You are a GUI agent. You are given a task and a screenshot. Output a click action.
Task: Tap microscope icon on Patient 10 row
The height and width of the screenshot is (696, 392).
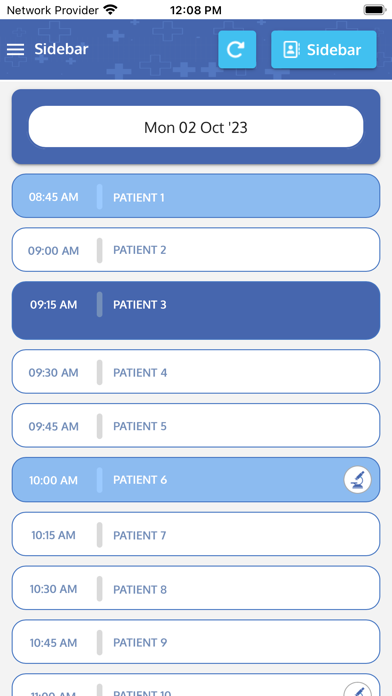point(357,688)
